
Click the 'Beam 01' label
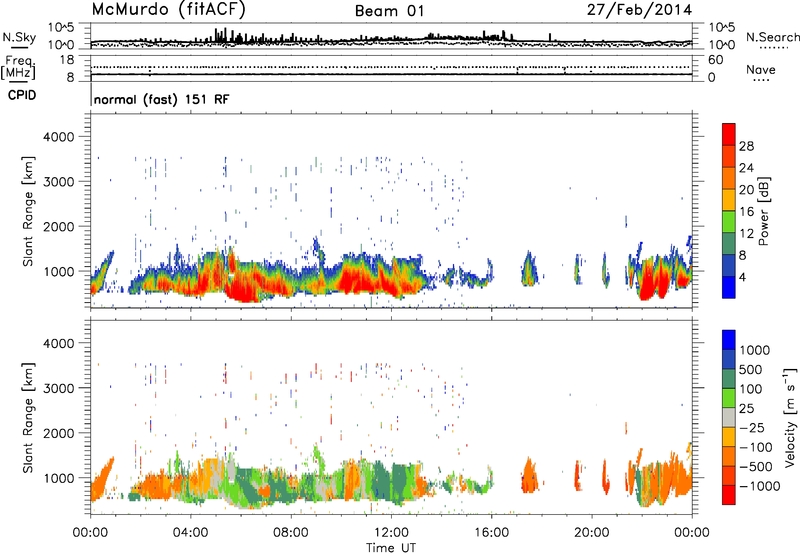(x=389, y=11)
